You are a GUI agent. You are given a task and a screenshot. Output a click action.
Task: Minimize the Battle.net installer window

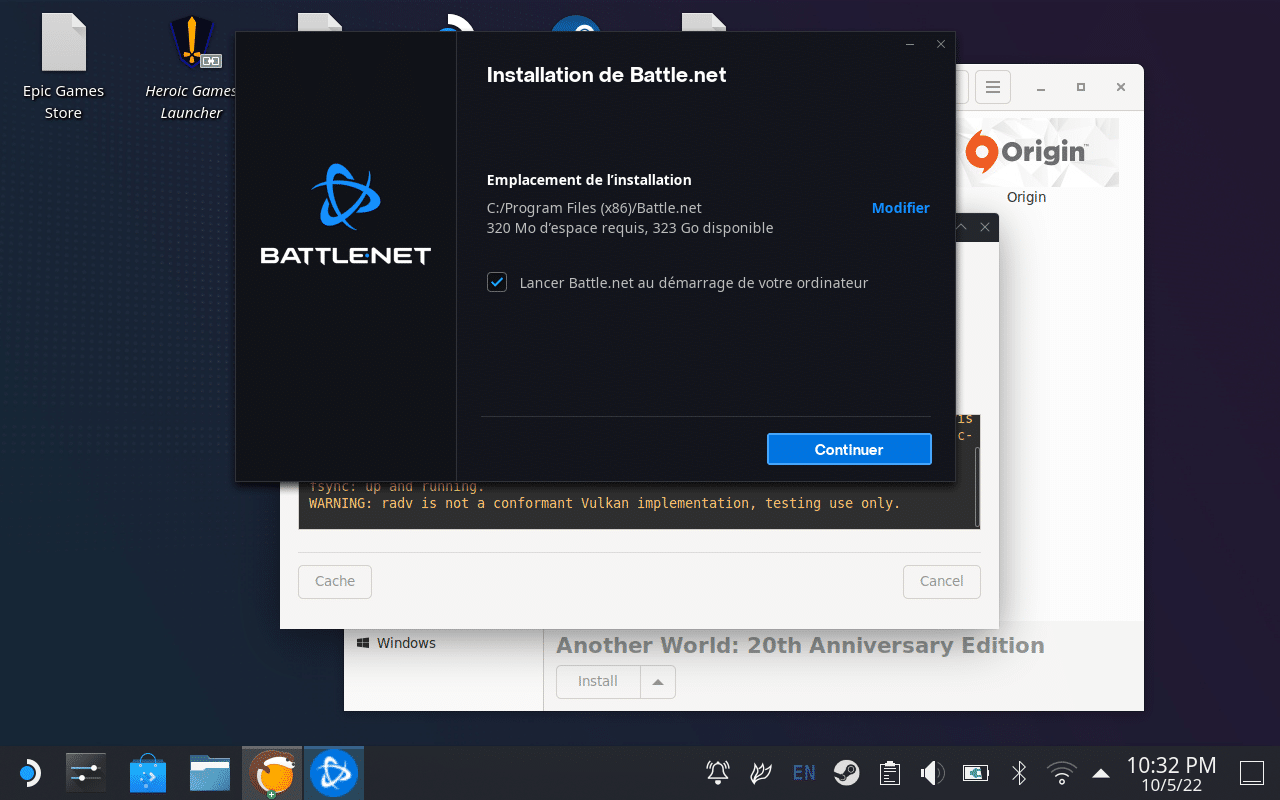pyautogui.click(x=910, y=44)
